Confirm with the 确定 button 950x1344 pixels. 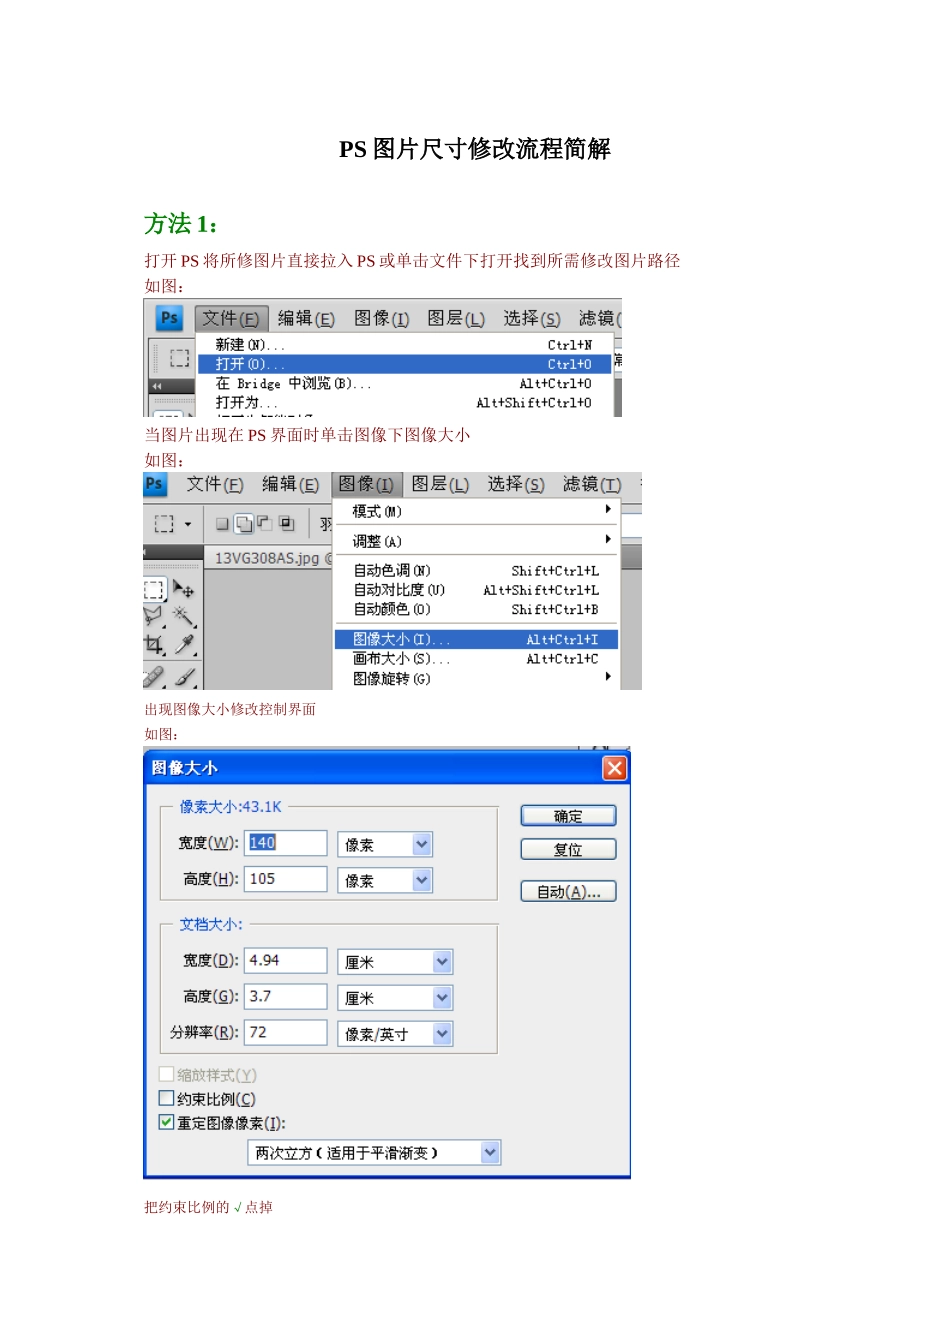pos(568,816)
